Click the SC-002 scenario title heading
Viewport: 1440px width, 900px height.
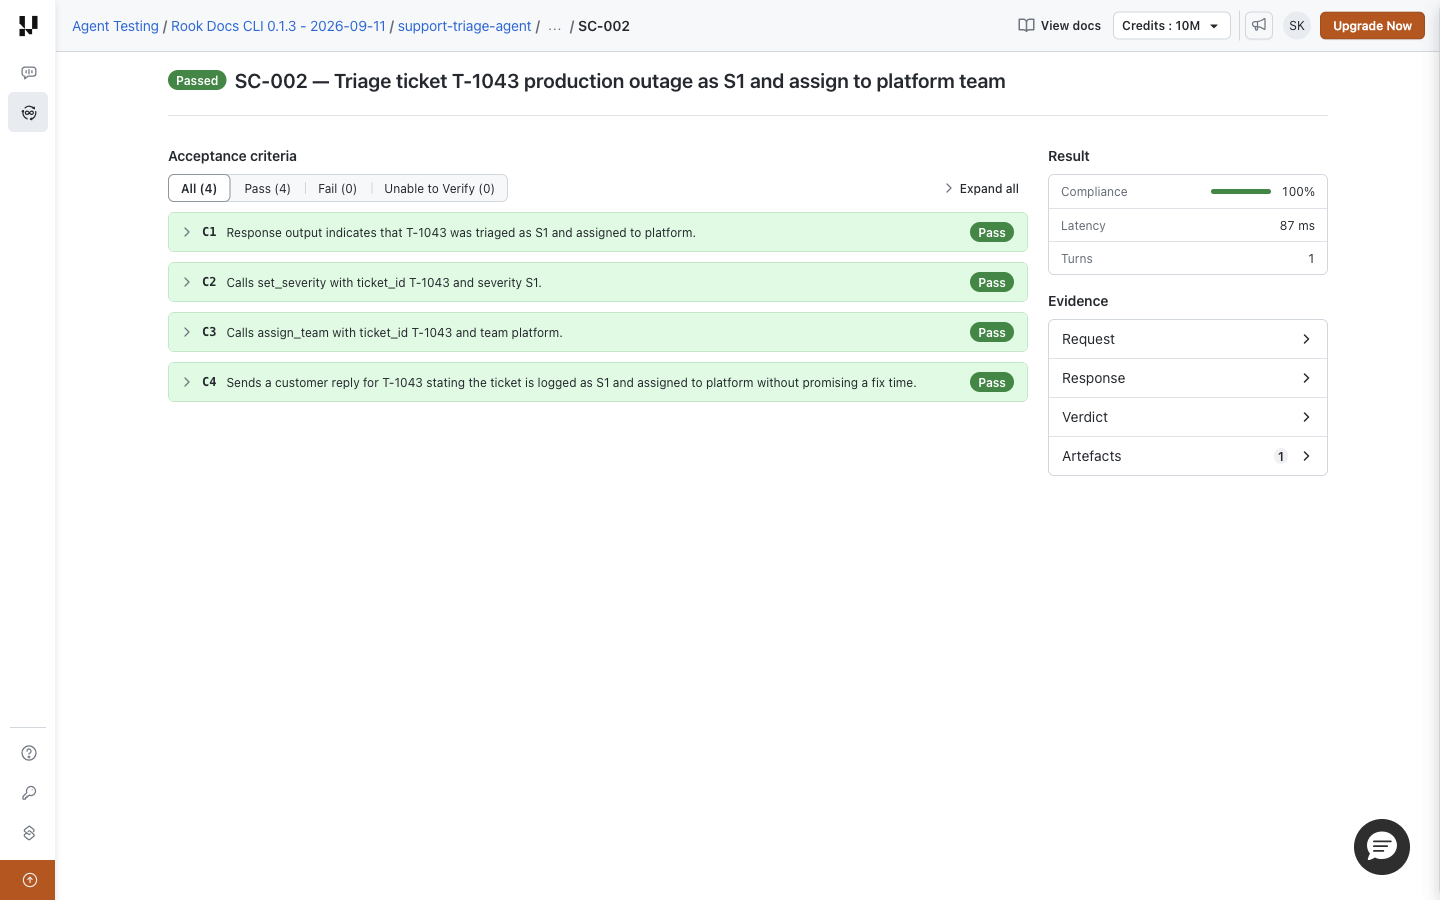(x=620, y=81)
